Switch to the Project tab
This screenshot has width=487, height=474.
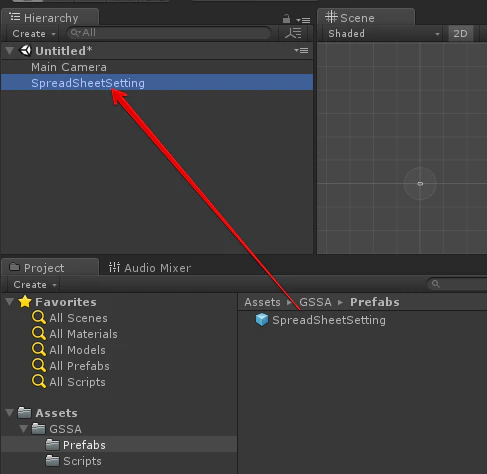pyautogui.click(x=50, y=268)
